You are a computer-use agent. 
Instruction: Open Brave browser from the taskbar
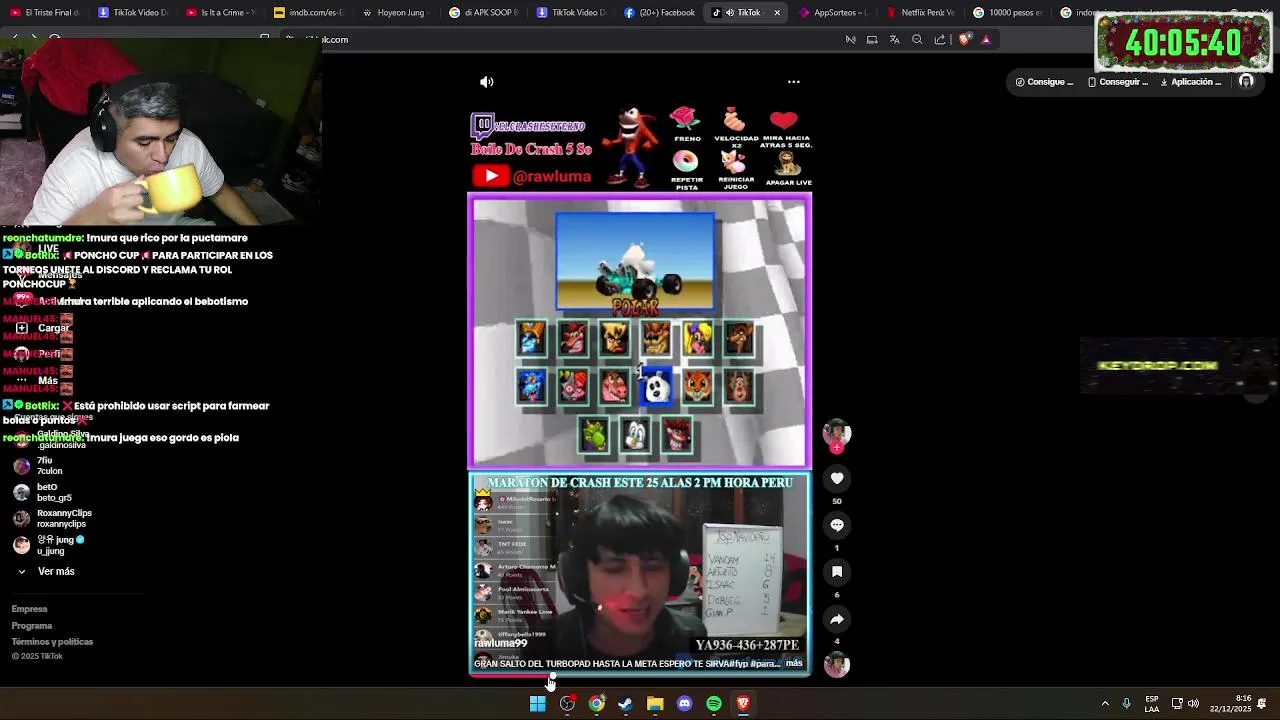[743, 704]
